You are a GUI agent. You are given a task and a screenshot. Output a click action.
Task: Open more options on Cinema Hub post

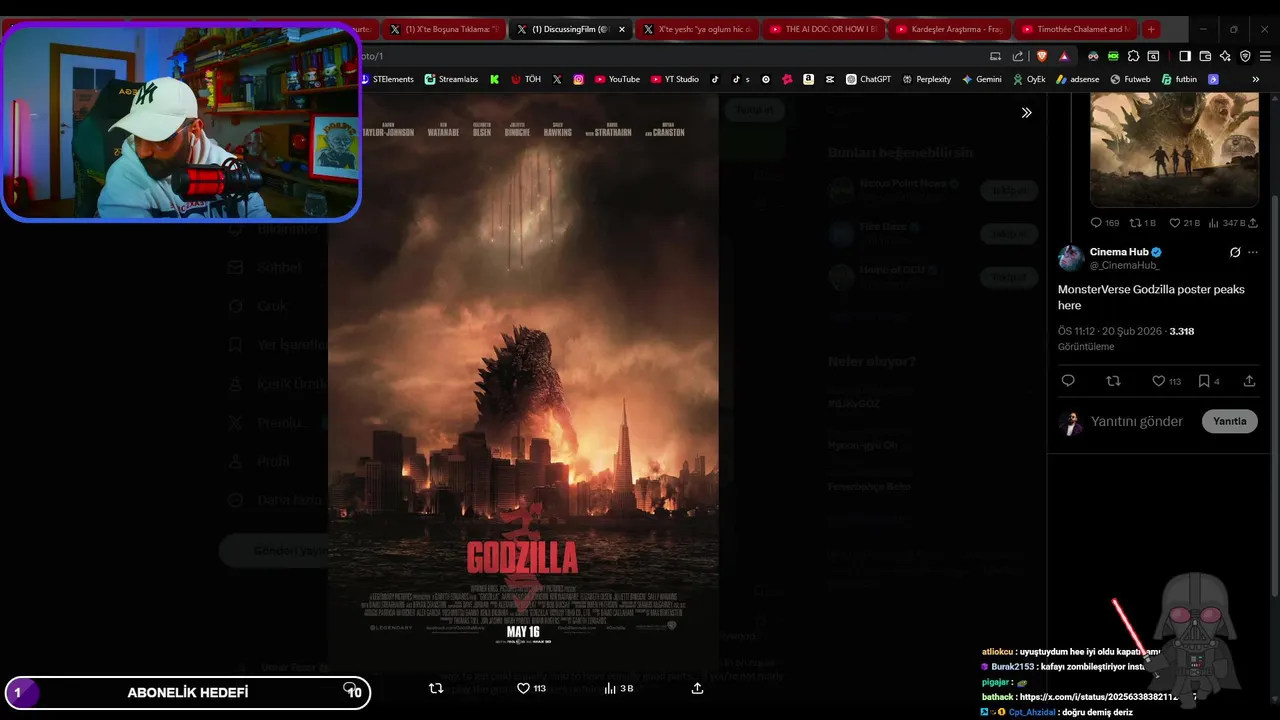click(1253, 252)
